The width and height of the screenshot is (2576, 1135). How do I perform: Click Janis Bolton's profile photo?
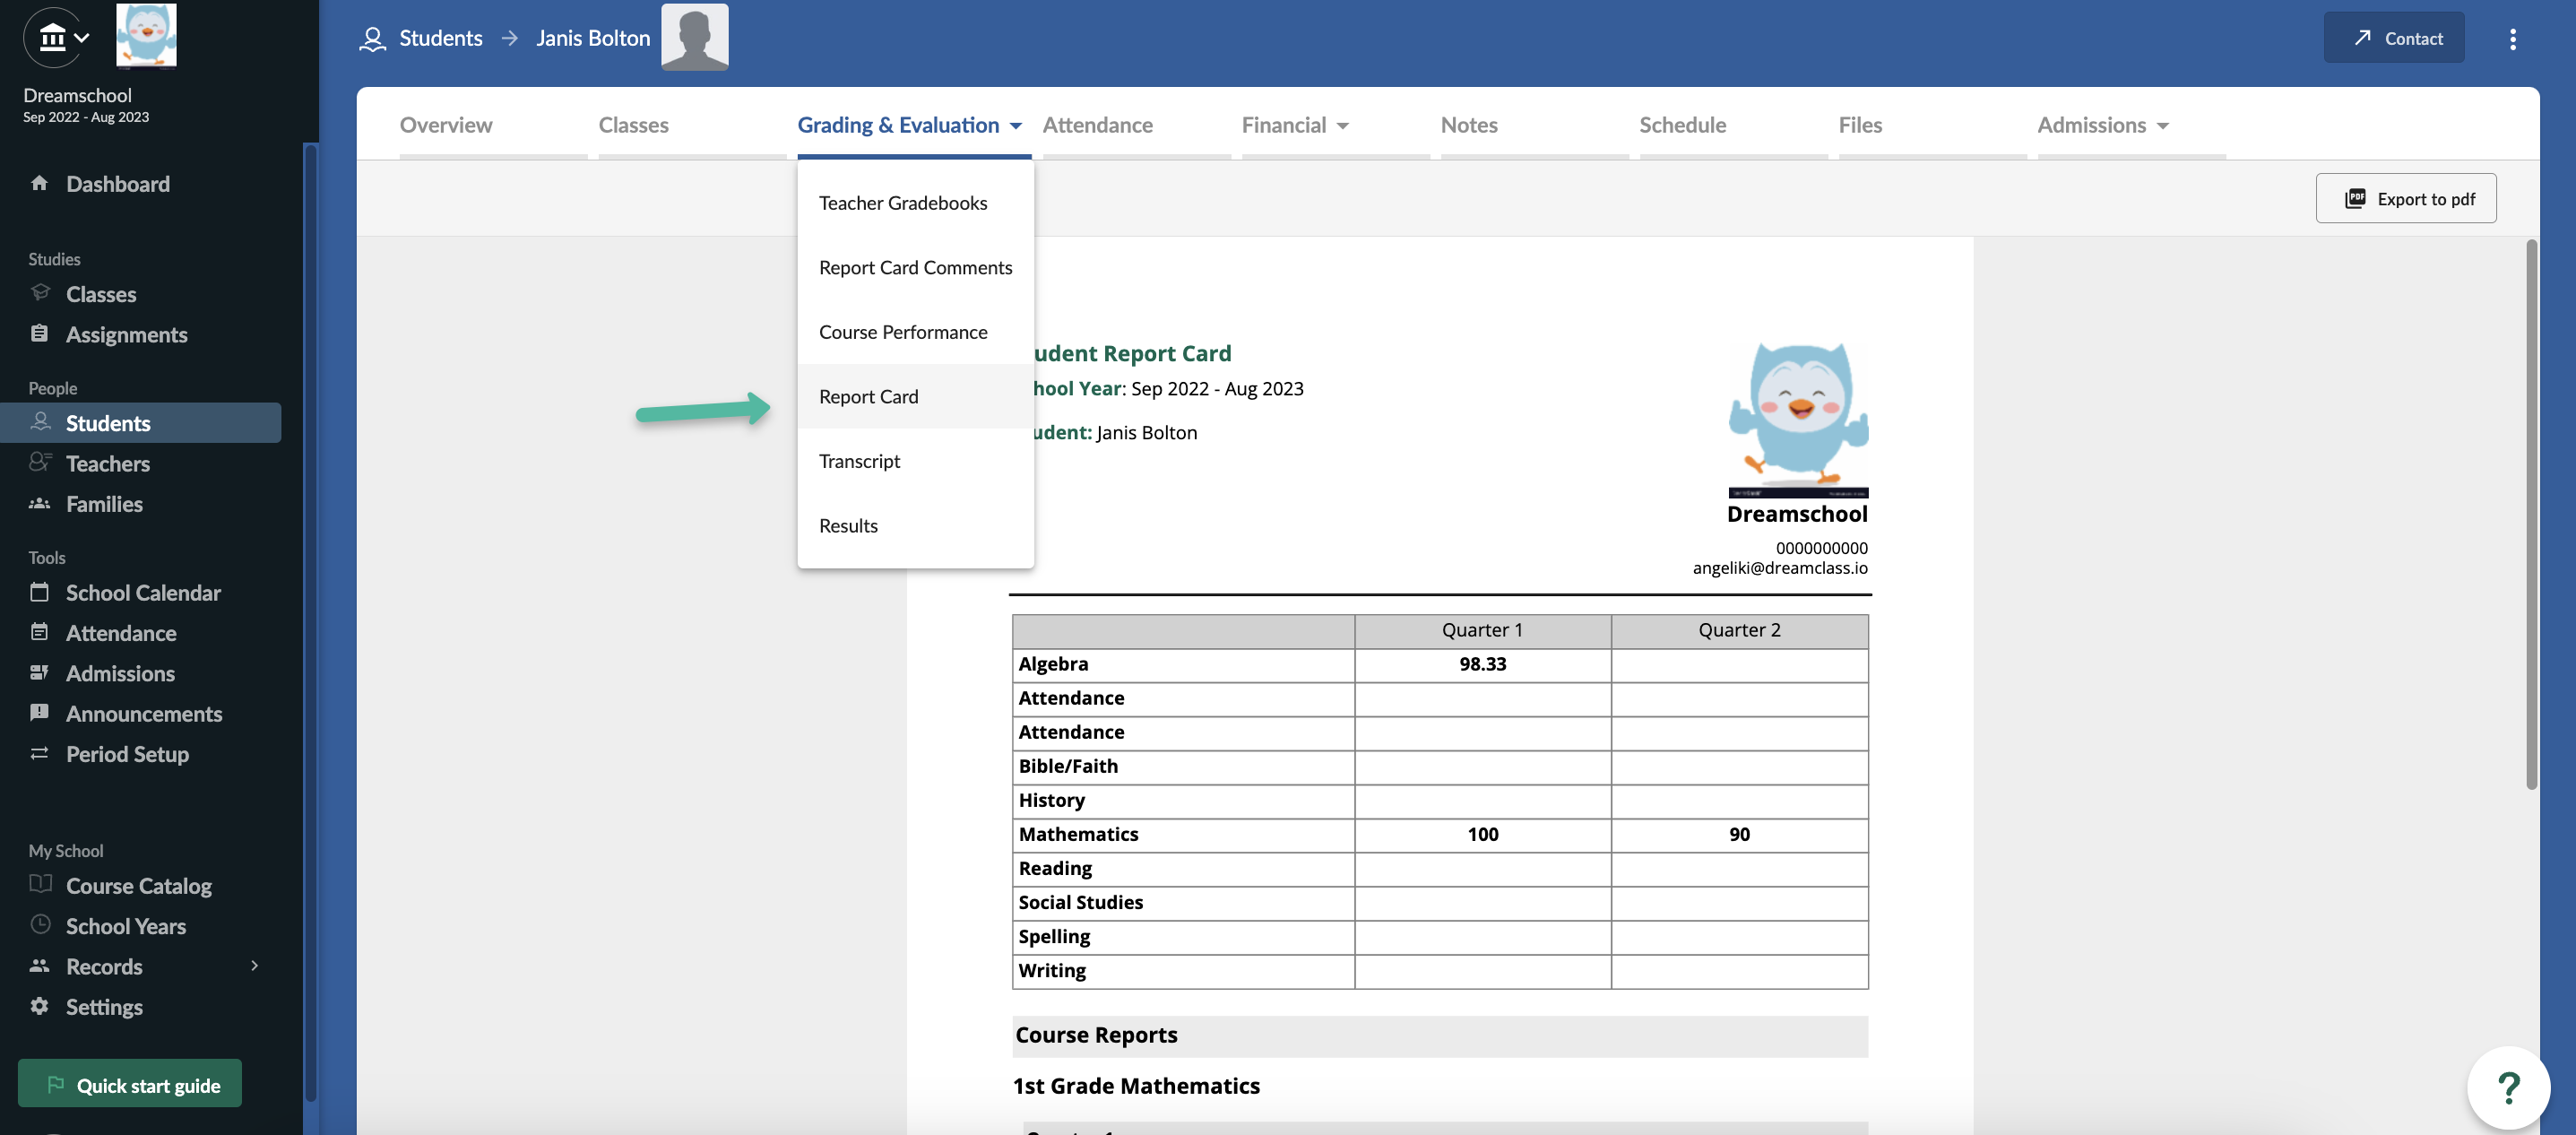tap(694, 36)
